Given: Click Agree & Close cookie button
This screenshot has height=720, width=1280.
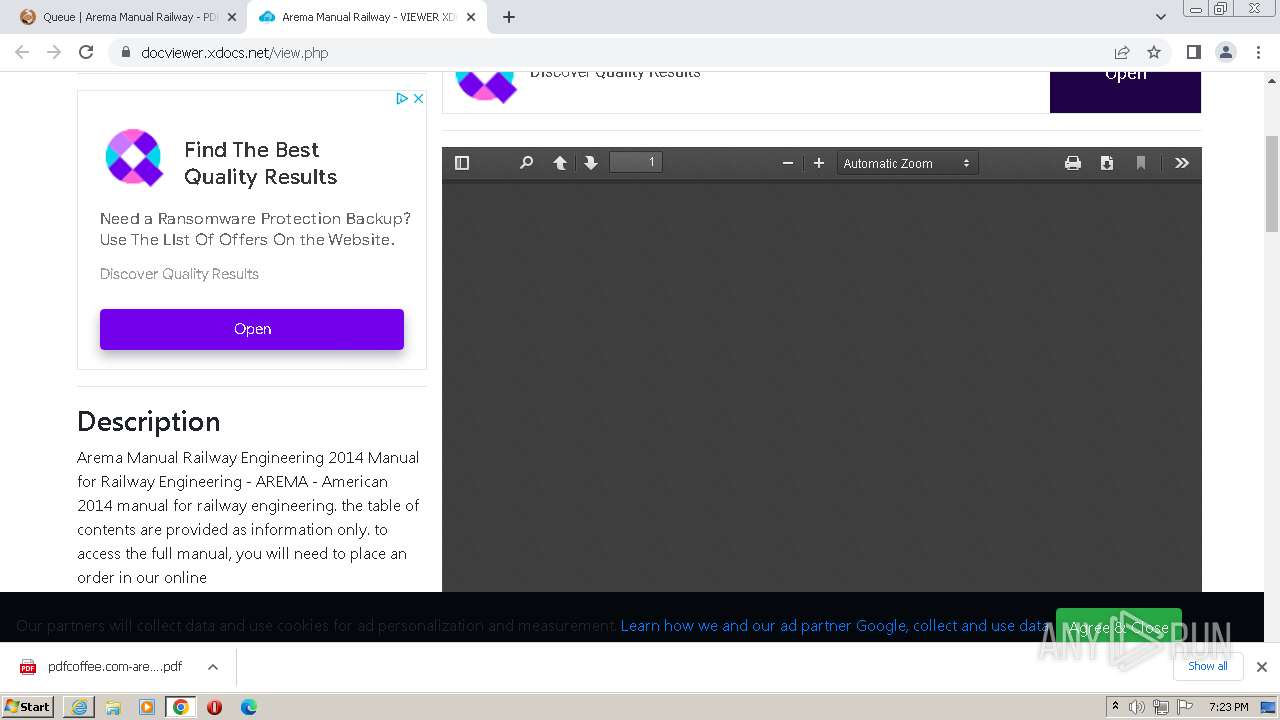Looking at the screenshot, I should [1119, 628].
